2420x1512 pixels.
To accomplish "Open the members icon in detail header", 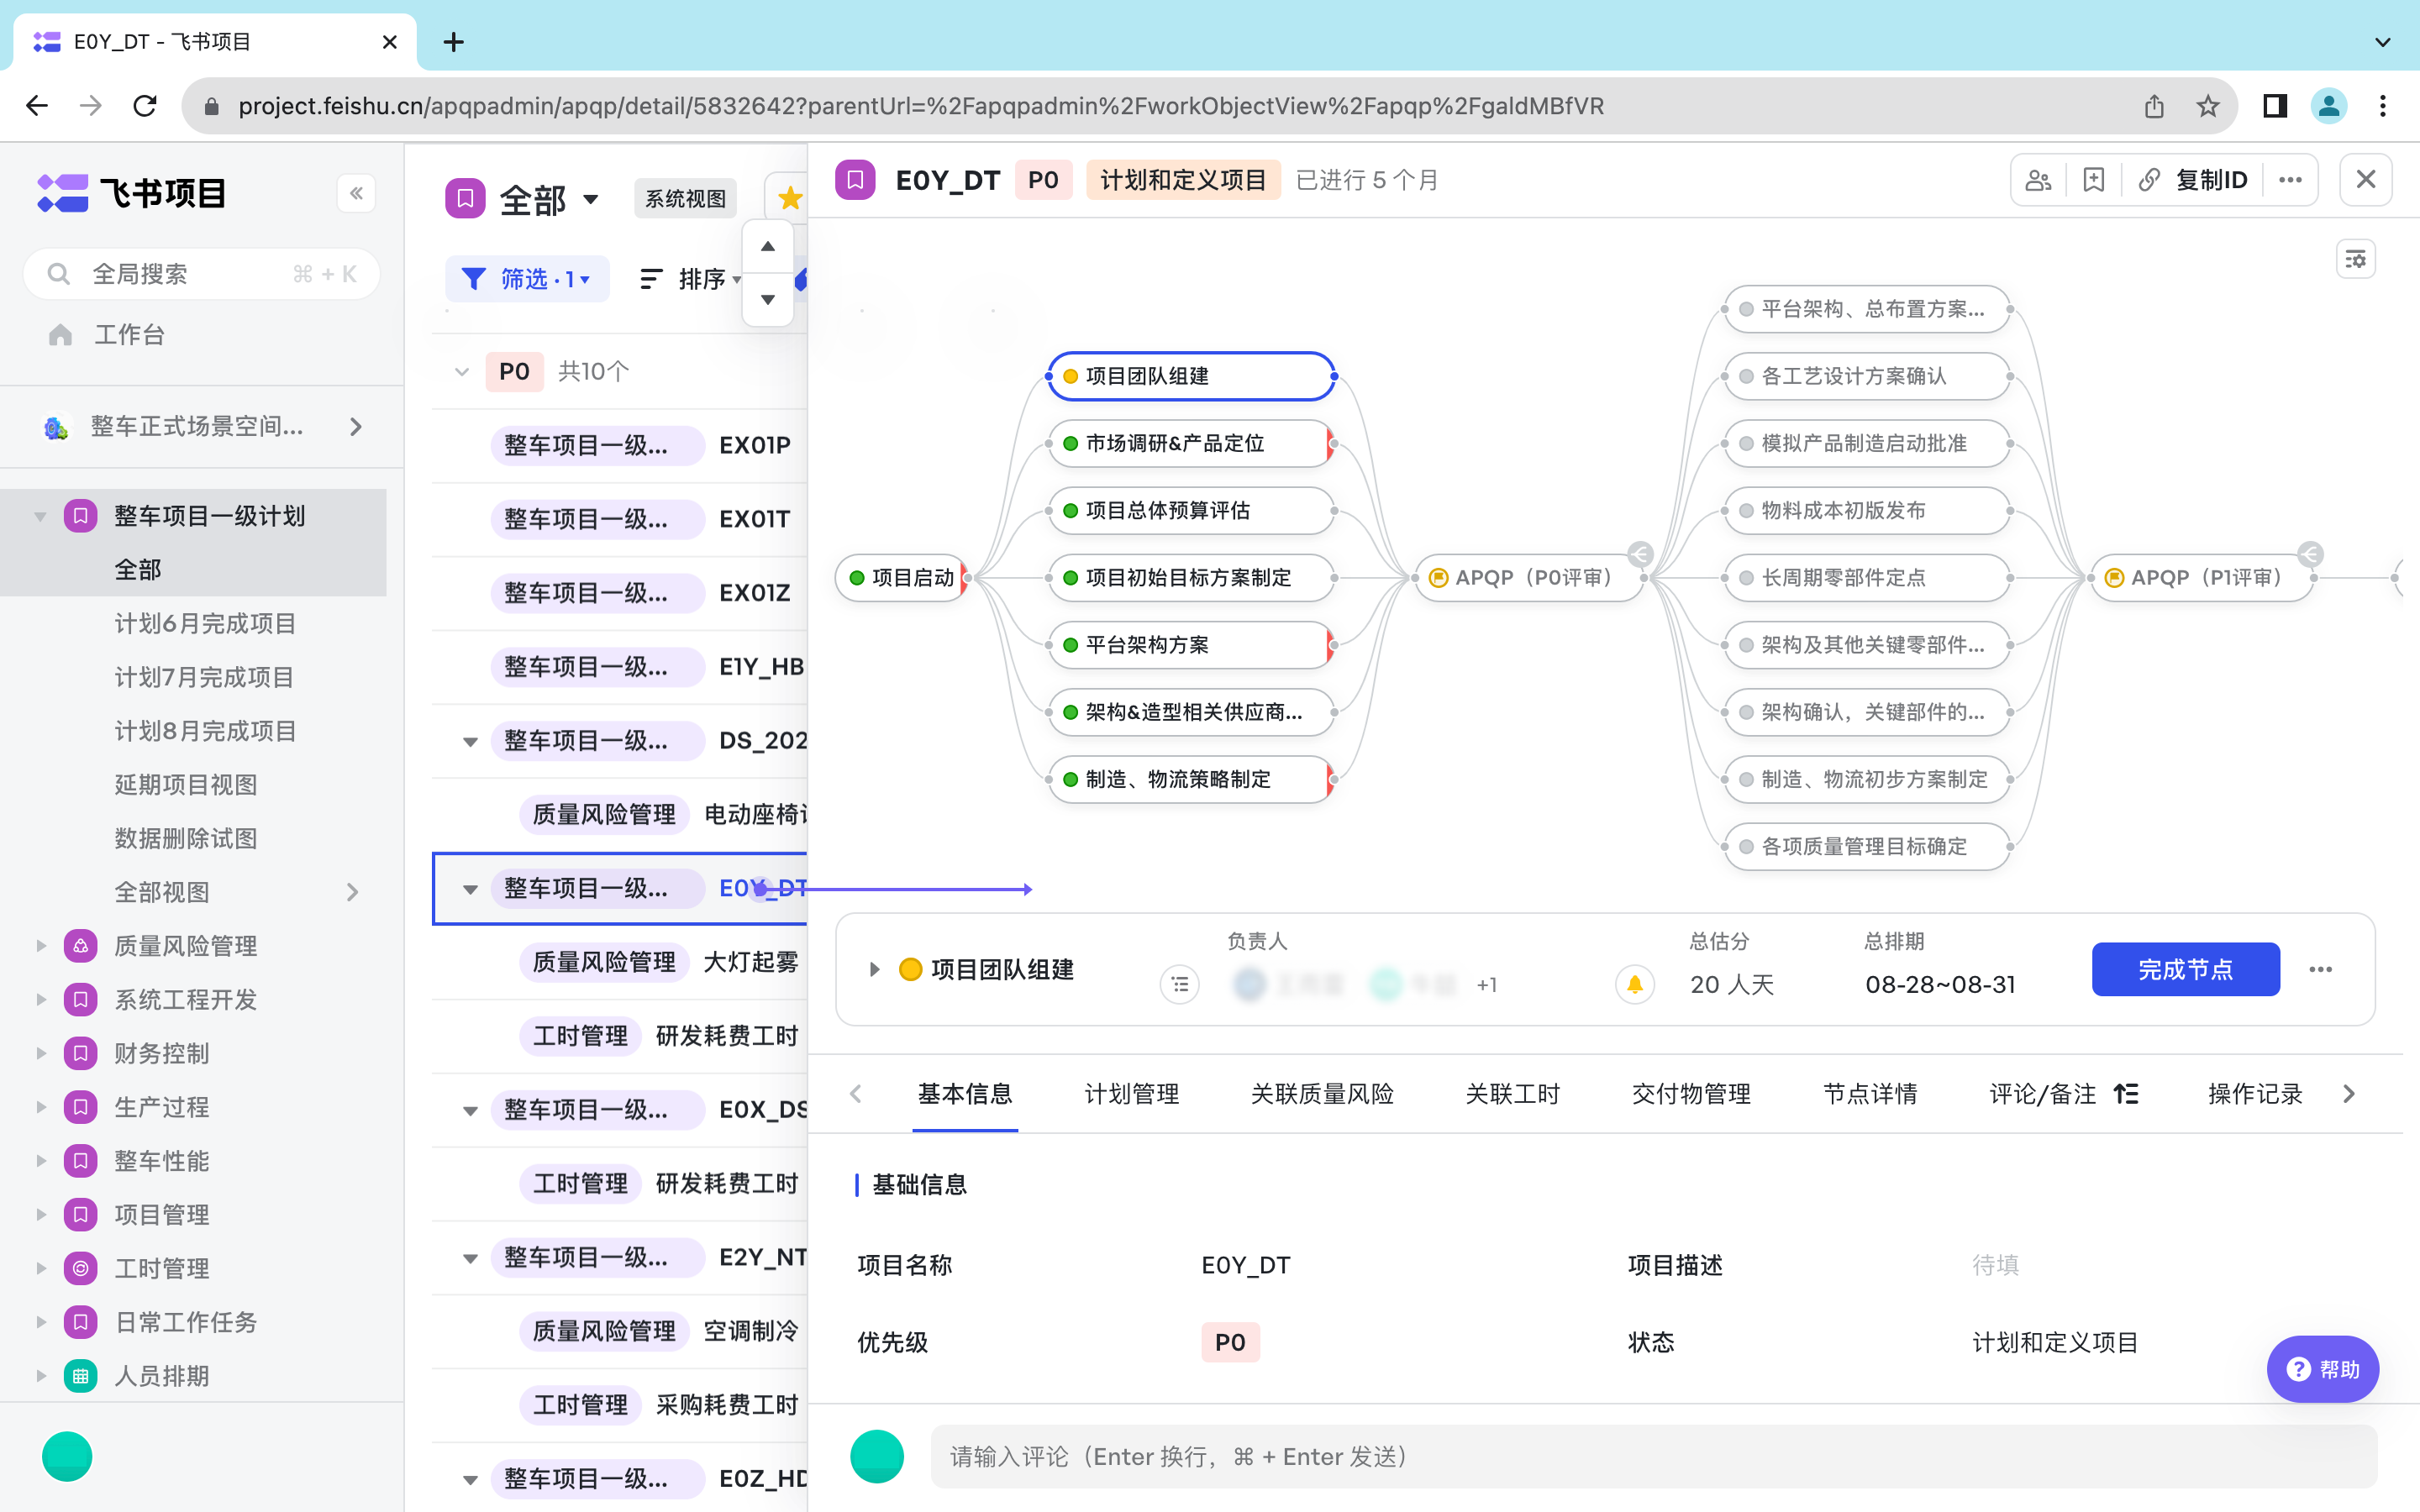I will [2038, 180].
